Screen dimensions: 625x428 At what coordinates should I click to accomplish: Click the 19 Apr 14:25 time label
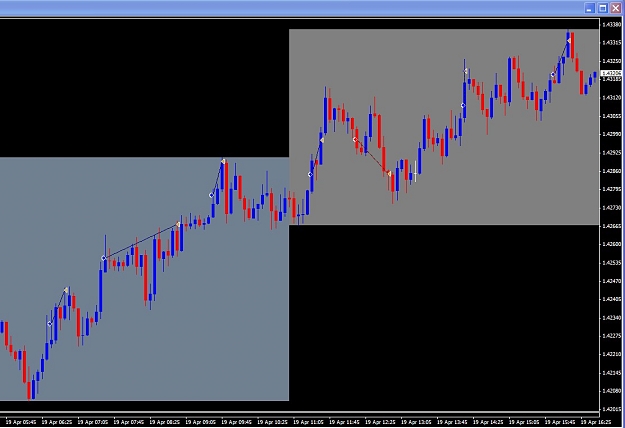coord(488,422)
